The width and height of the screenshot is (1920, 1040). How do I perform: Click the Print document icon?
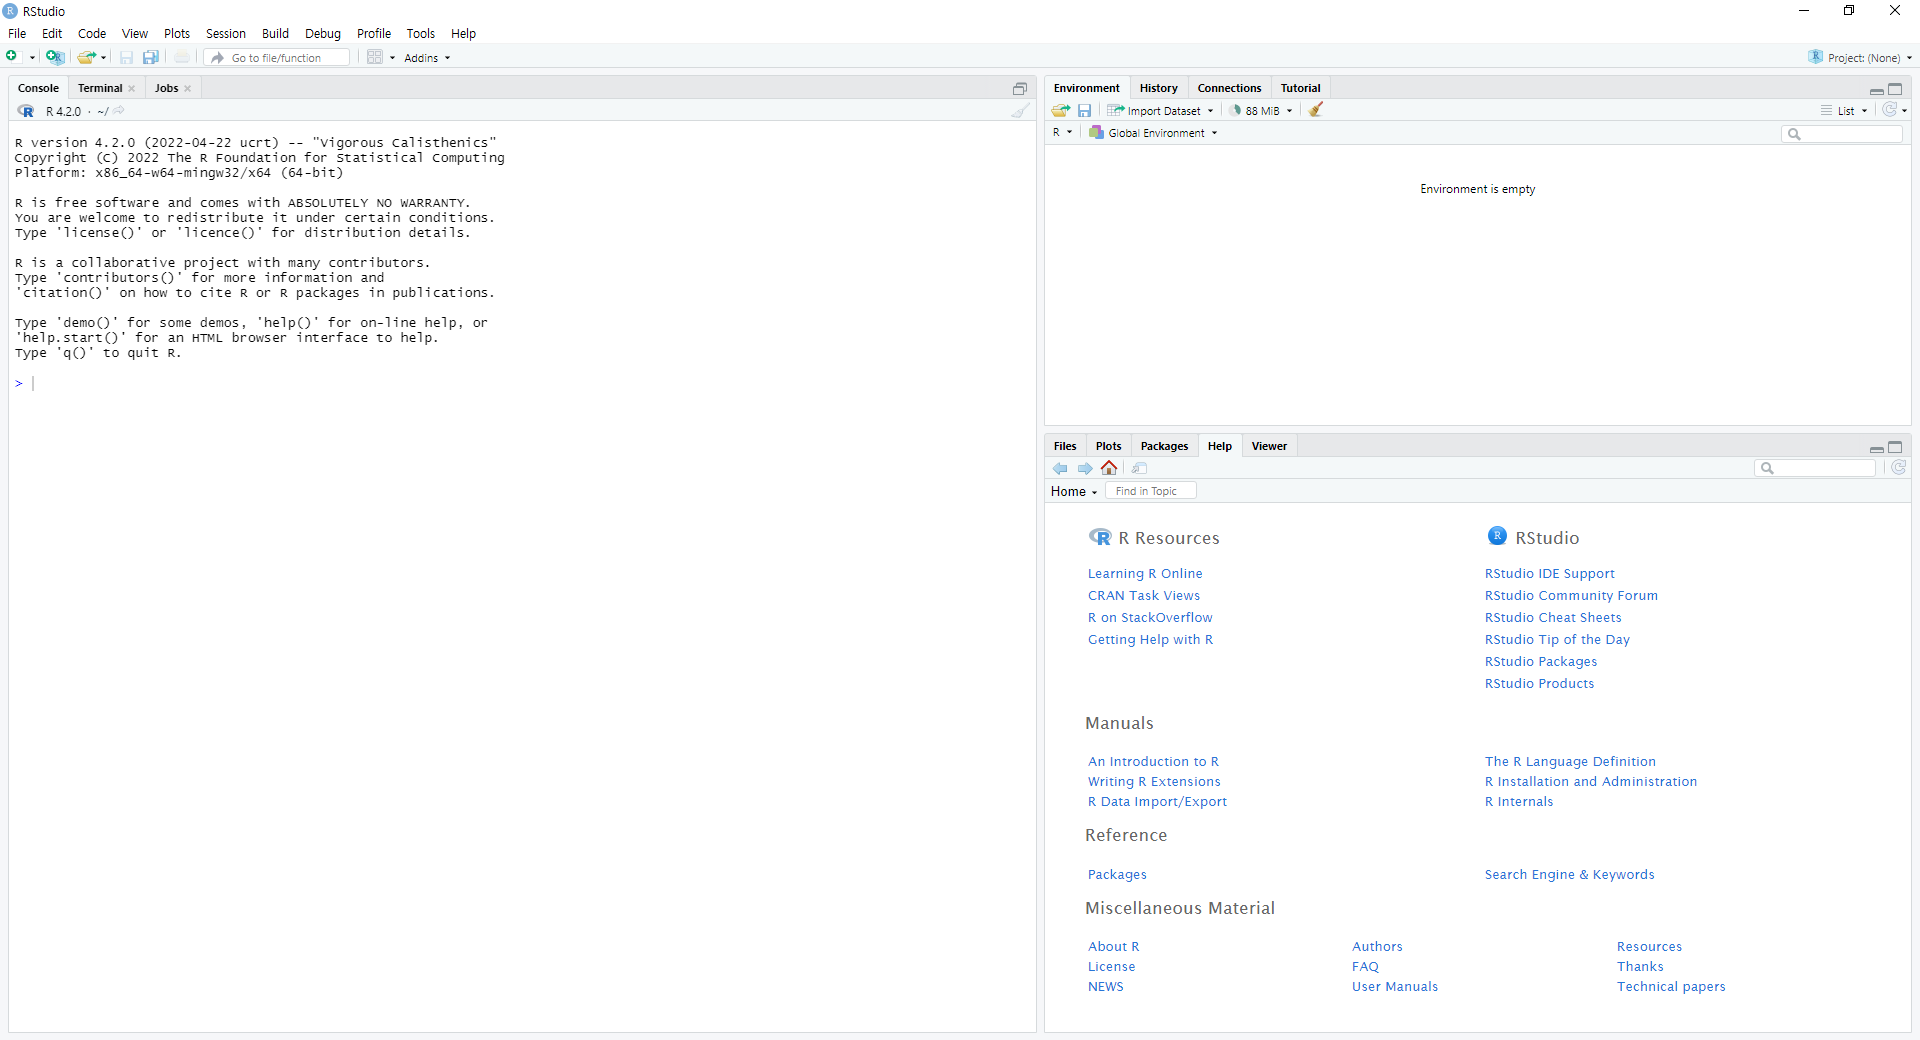tap(182, 57)
